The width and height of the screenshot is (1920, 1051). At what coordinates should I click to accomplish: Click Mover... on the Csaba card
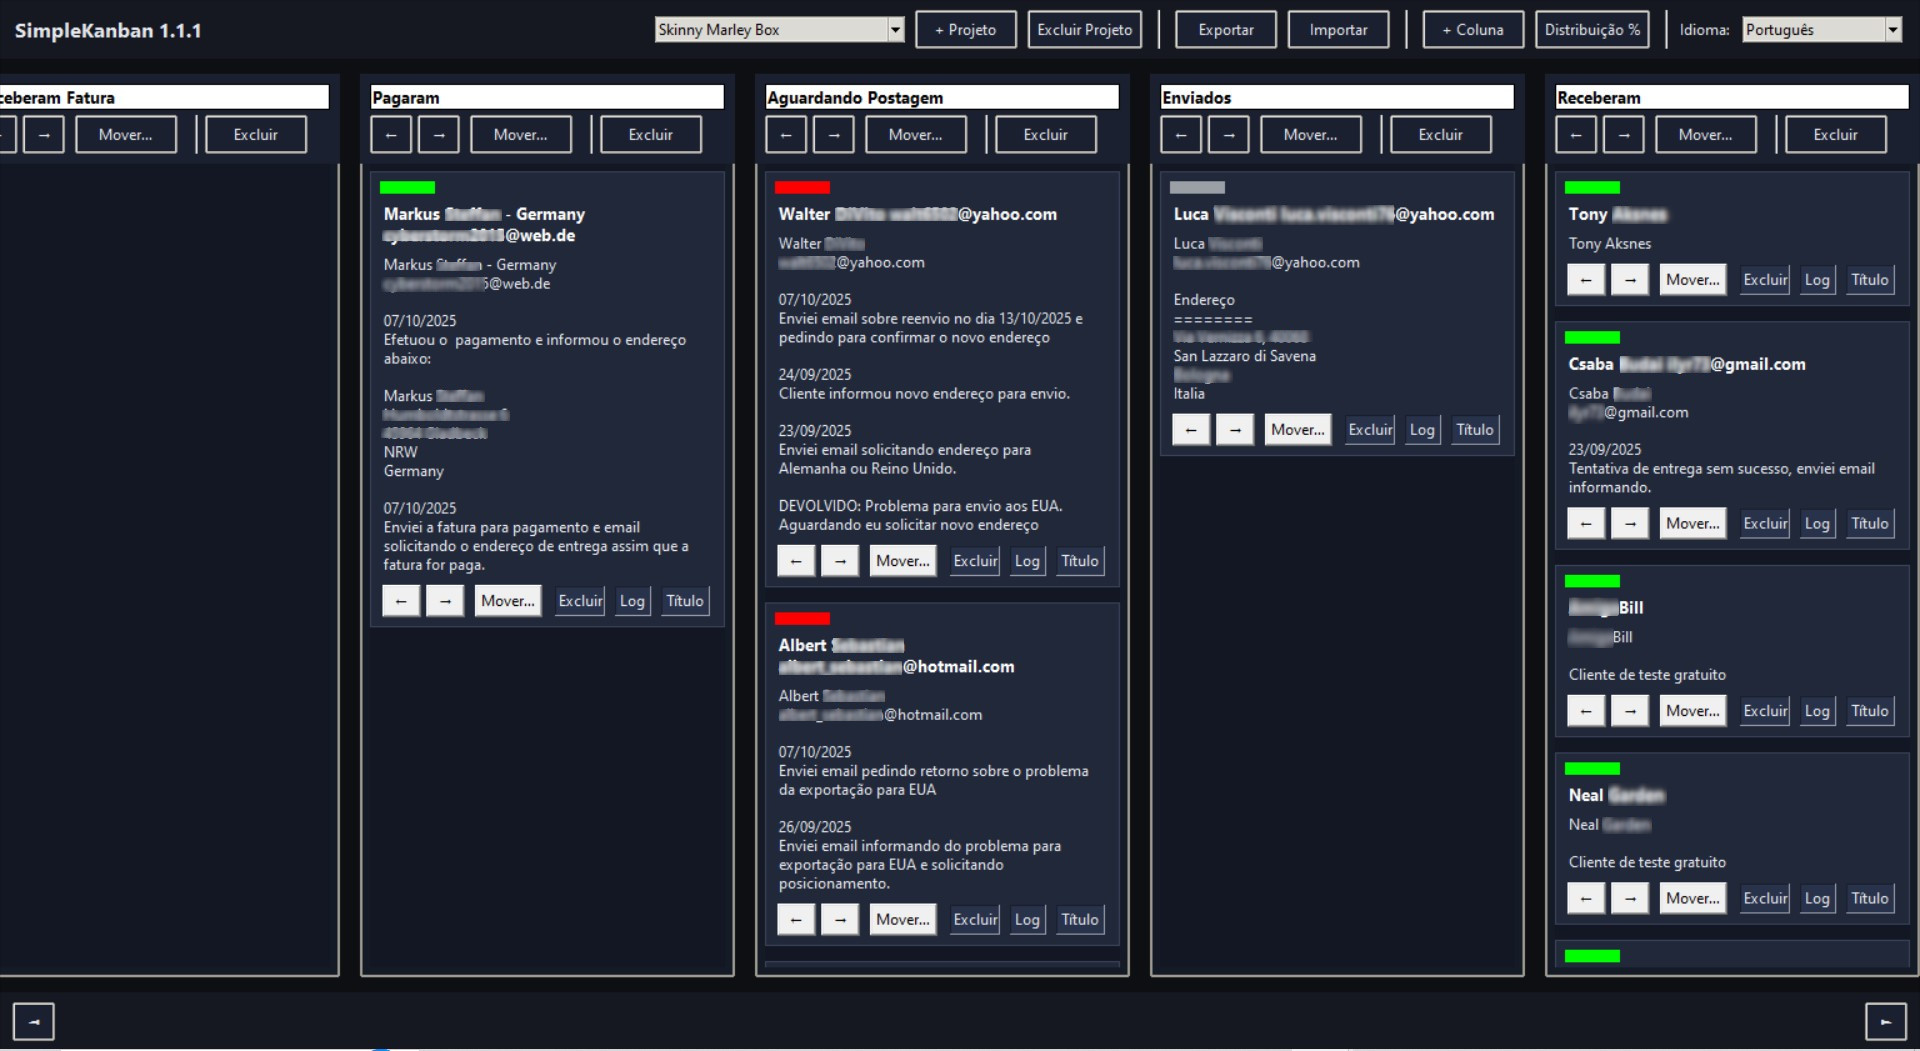coord(1692,523)
